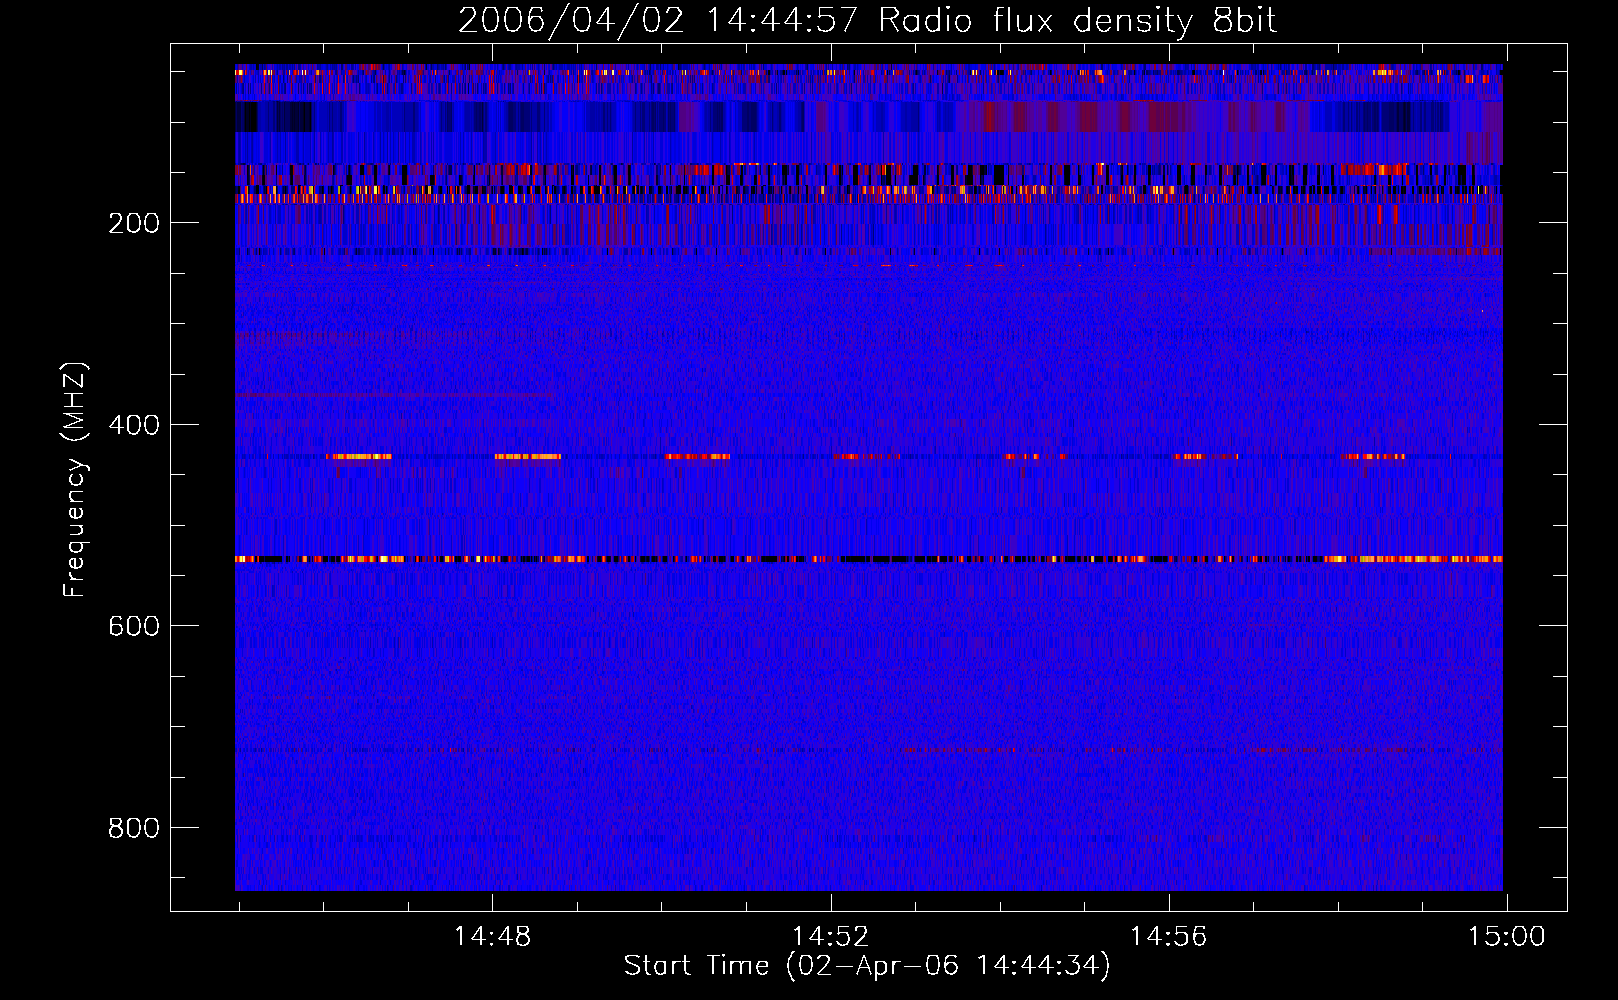Click the "Start Time (02-Apr-06 14:44:34)" label
Image resolution: width=1618 pixels, height=1000 pixels.
coord(867,966)
